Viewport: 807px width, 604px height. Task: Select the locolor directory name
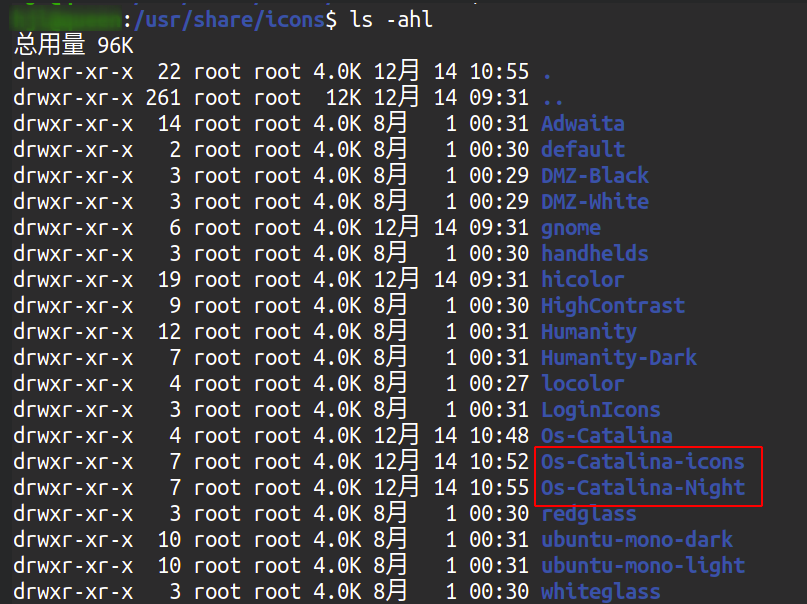[583, 383]
